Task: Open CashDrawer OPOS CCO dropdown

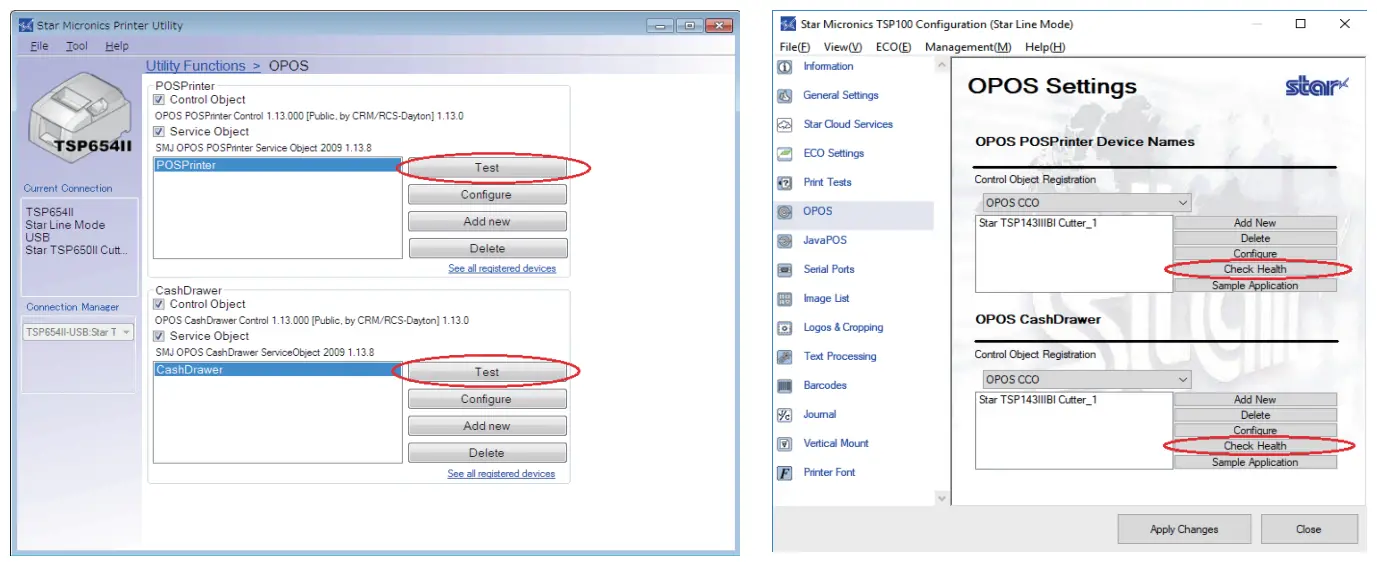Action: 1086,380
